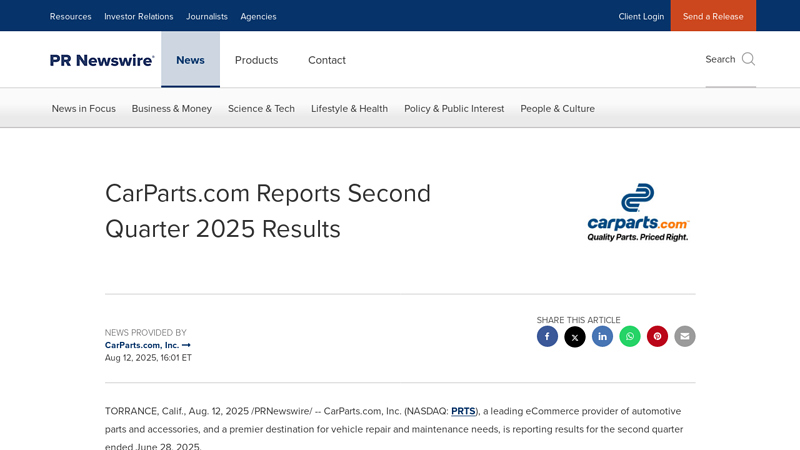Viewport: 800px width, 450px height.
Task: Click the article headline text
Action: [268, 211]
